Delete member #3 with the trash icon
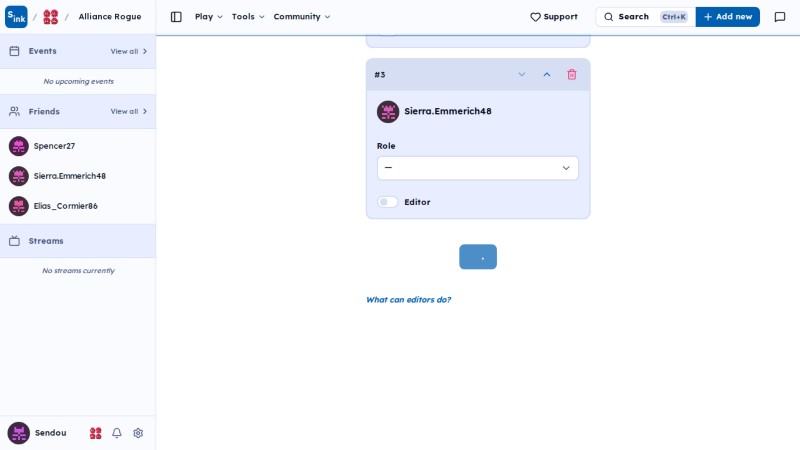 [x=571, y=74]
